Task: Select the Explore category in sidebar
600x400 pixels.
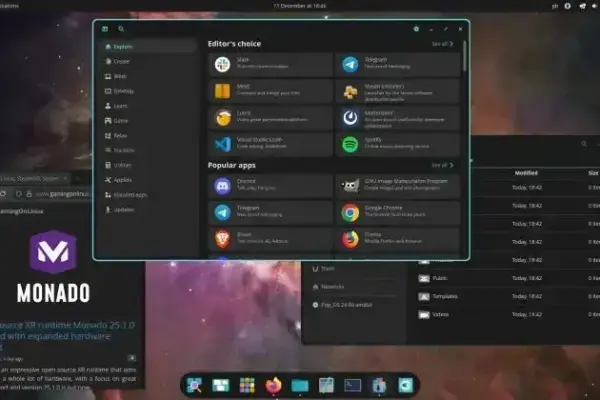Action: pos(149,47)
